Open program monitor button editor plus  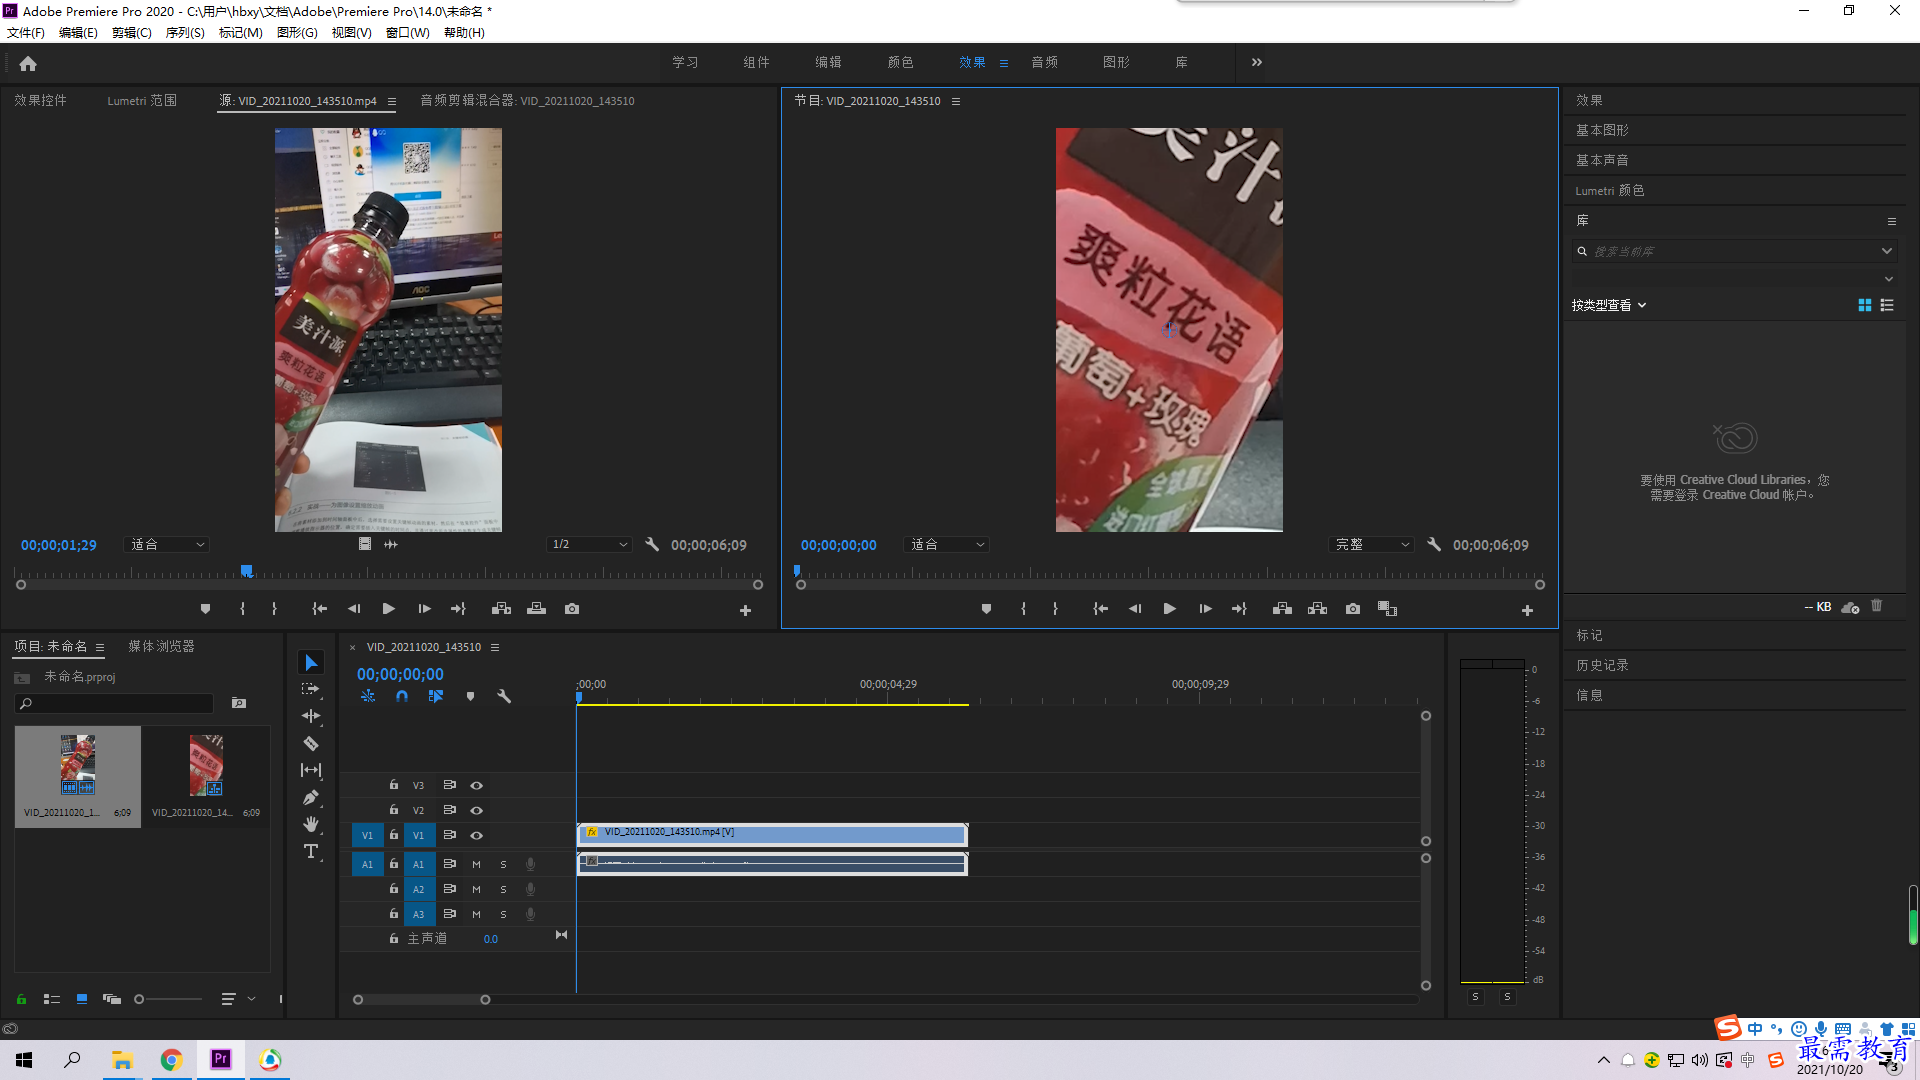[1527, 610]
